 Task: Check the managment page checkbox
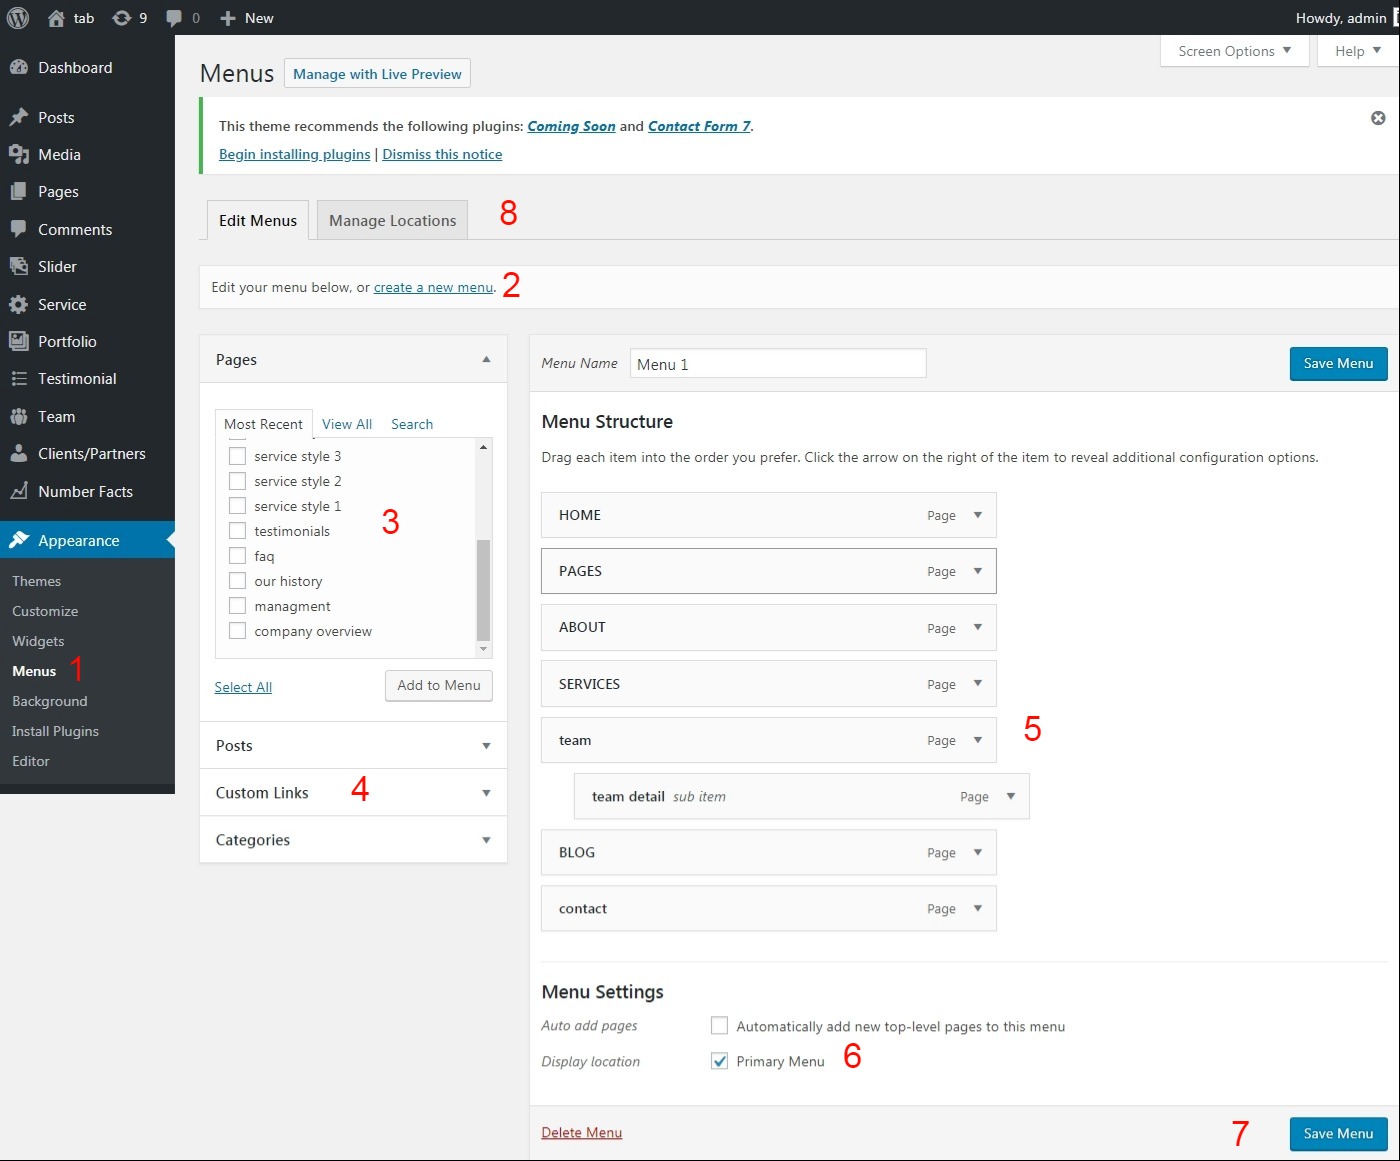coord(237,606)
